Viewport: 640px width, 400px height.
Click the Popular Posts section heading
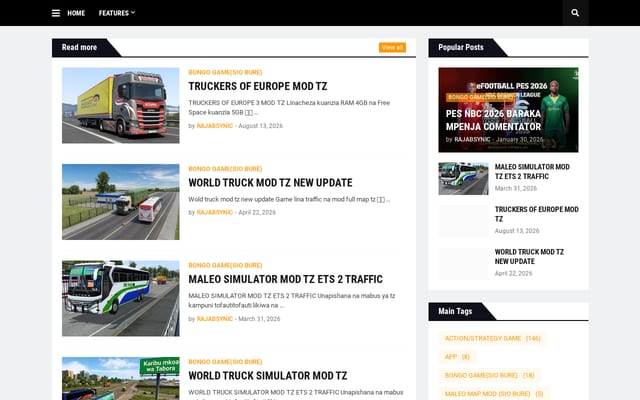(461, 47)
